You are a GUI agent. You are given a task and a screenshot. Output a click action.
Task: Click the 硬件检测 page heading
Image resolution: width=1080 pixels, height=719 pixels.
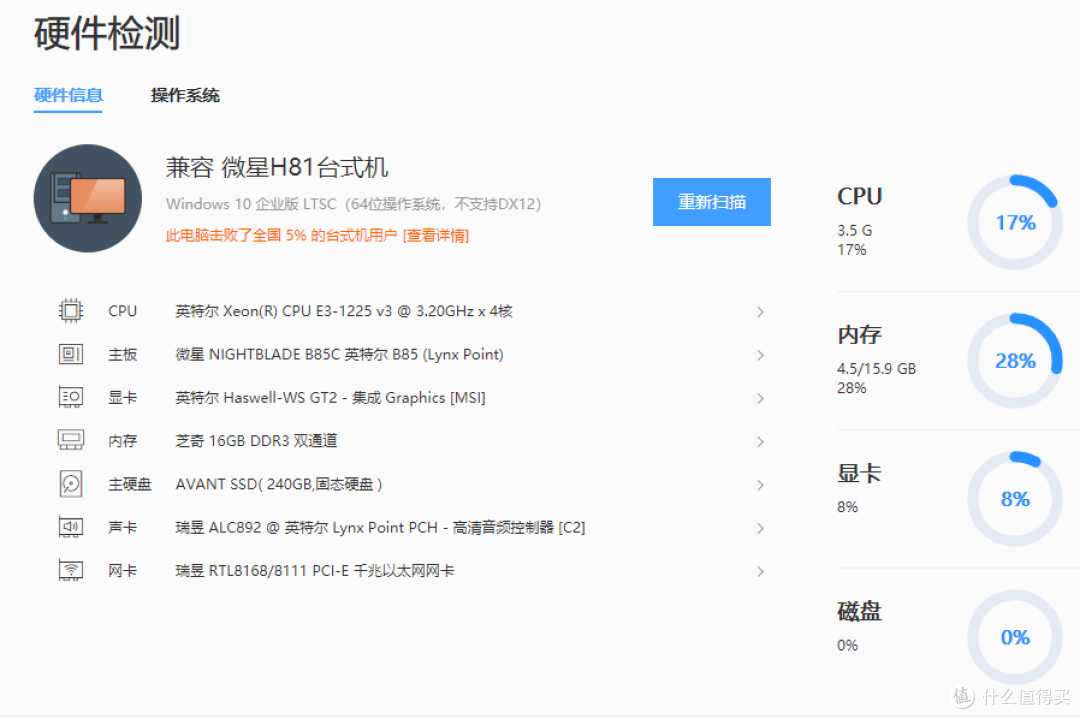(107, 33)
